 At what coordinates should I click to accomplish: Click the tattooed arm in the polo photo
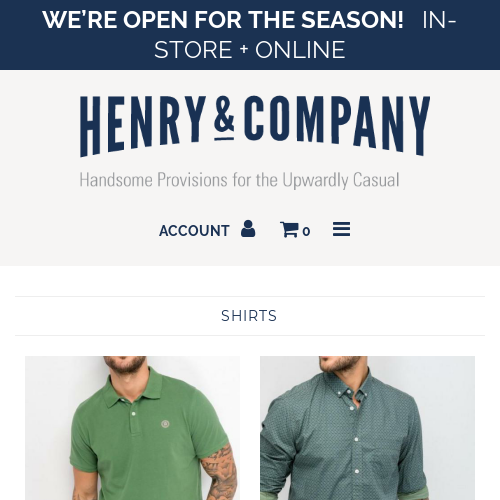(x=218, y=473)
